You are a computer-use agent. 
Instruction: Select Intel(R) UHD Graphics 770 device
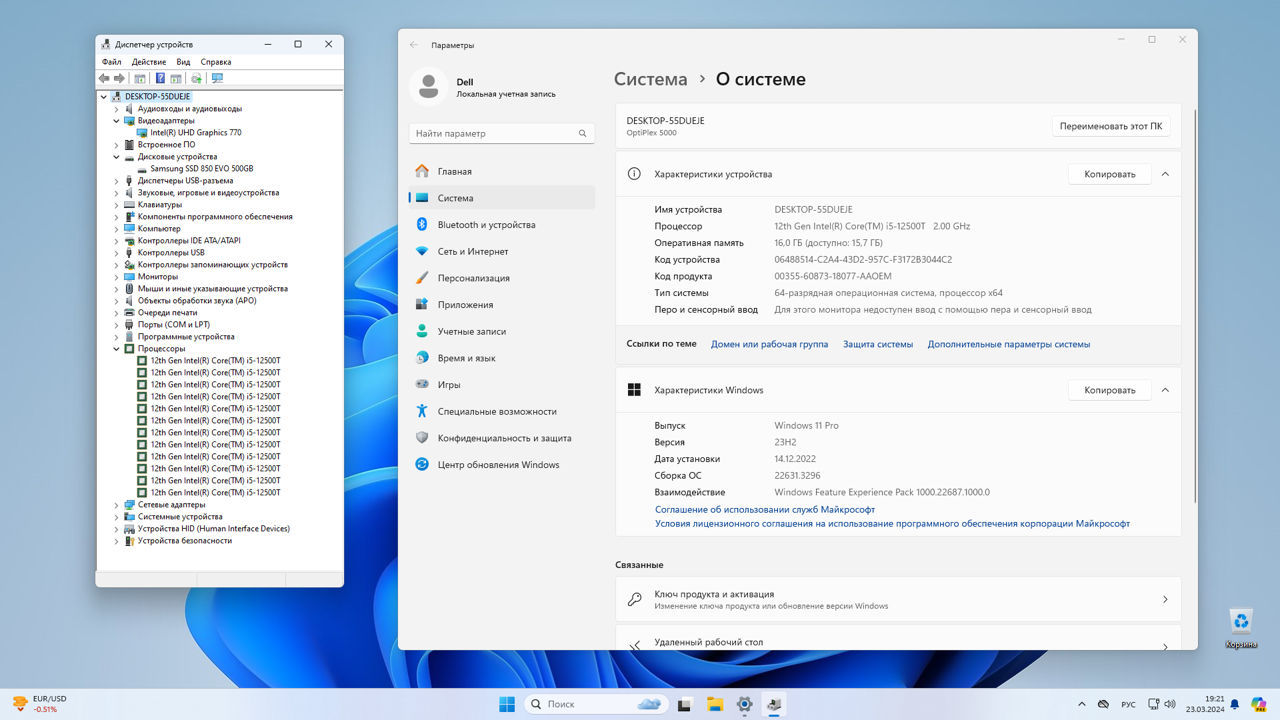click(196, 133)
